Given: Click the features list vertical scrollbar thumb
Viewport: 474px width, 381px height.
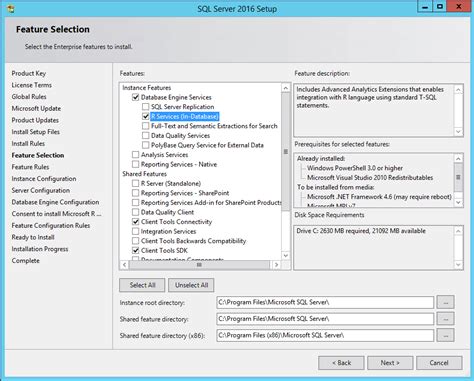Looking at the screenshot, I should click(286, 152).
